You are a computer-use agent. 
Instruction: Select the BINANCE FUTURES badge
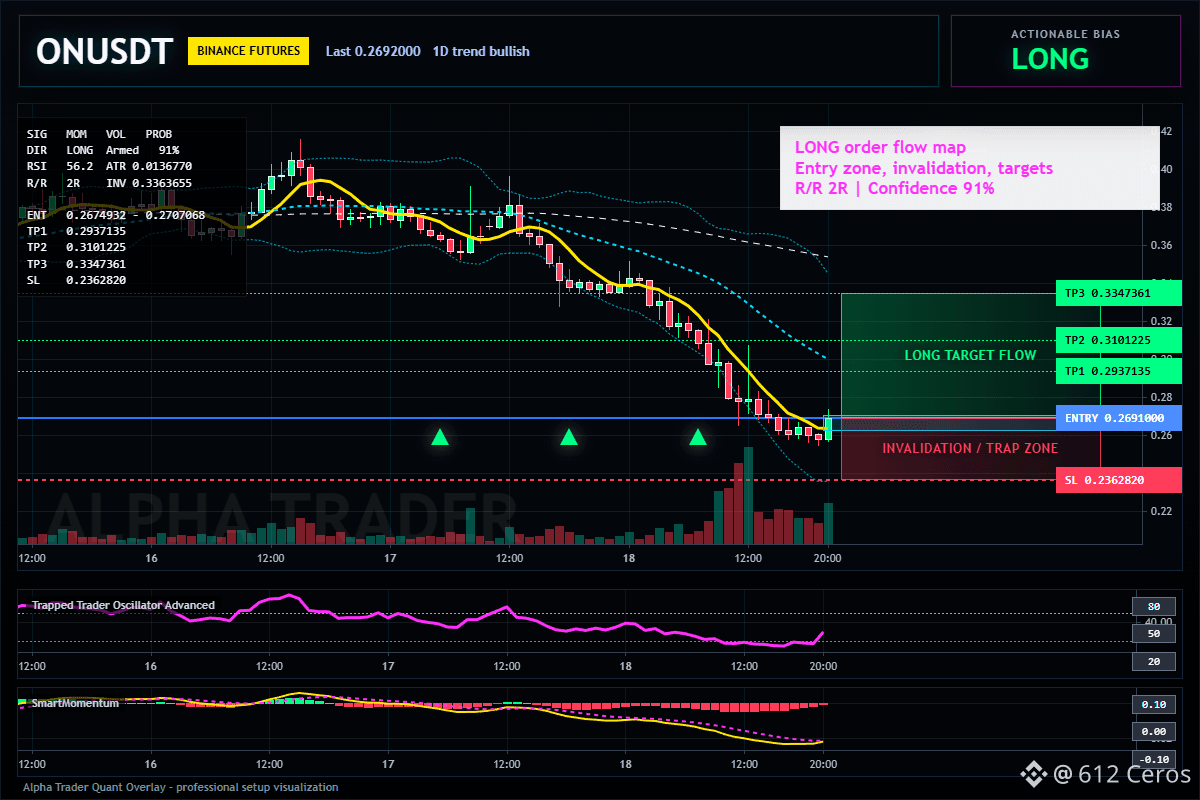[x=249, y=51]
